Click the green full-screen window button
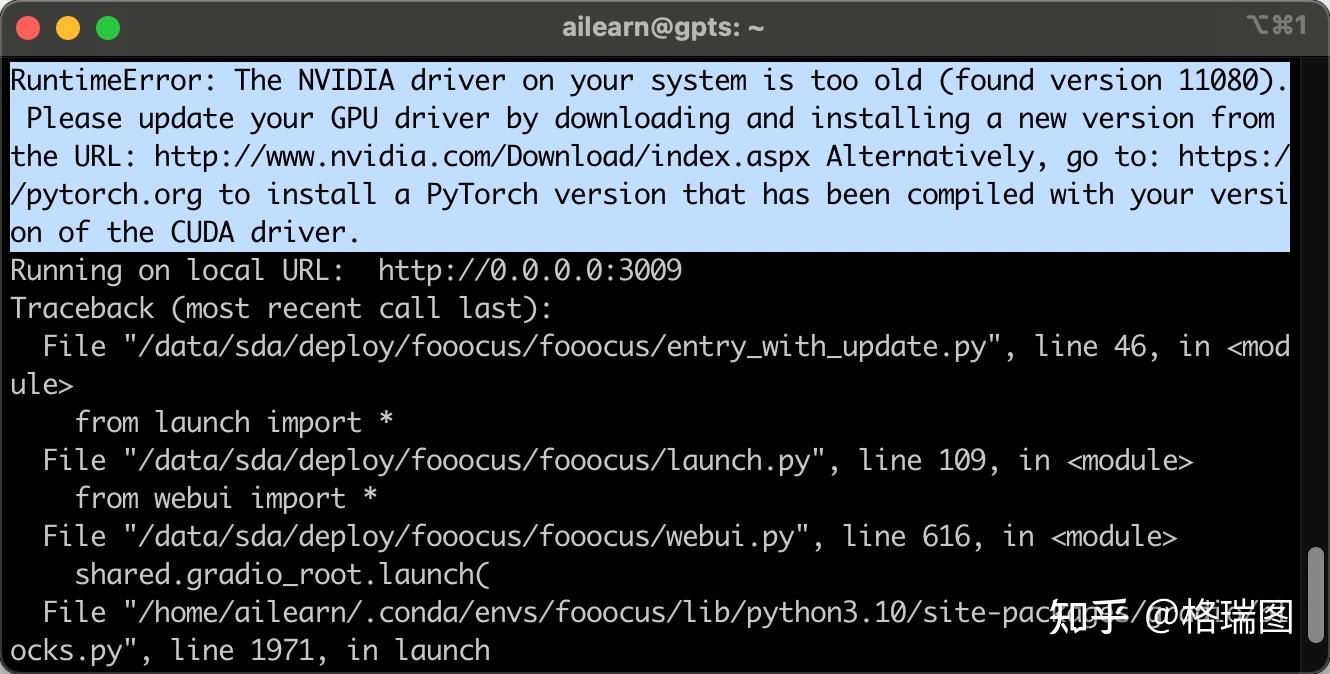1330x674 pixels. click(x=108, y=28)
